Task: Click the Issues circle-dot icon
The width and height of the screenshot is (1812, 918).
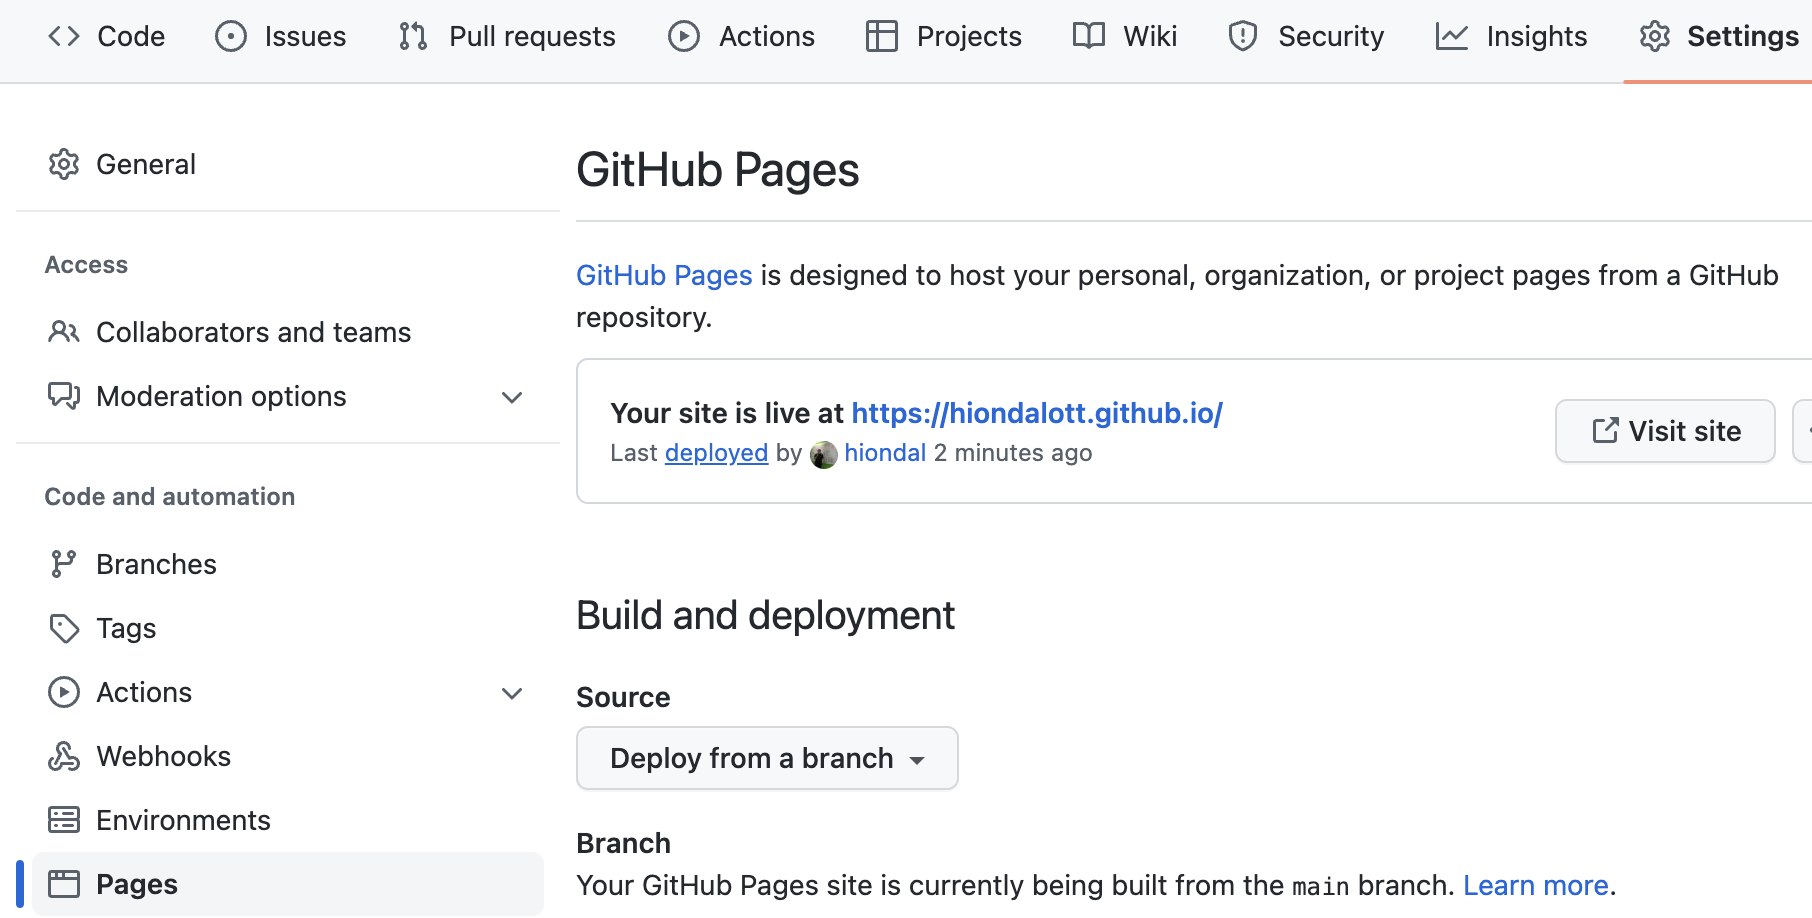Action: click(x=231, y=36)
